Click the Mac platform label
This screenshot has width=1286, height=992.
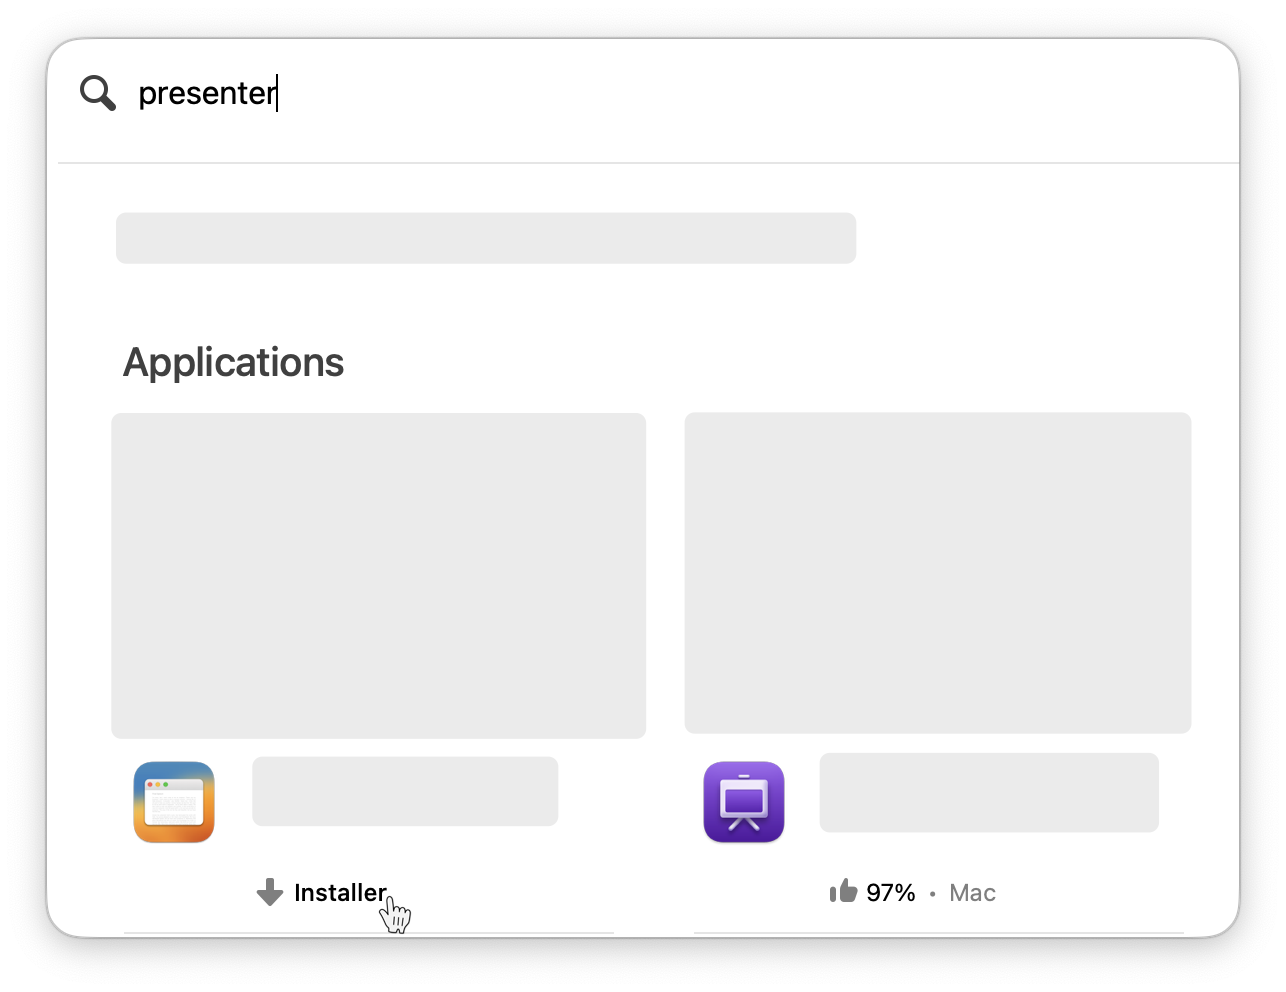pos(972,893)
